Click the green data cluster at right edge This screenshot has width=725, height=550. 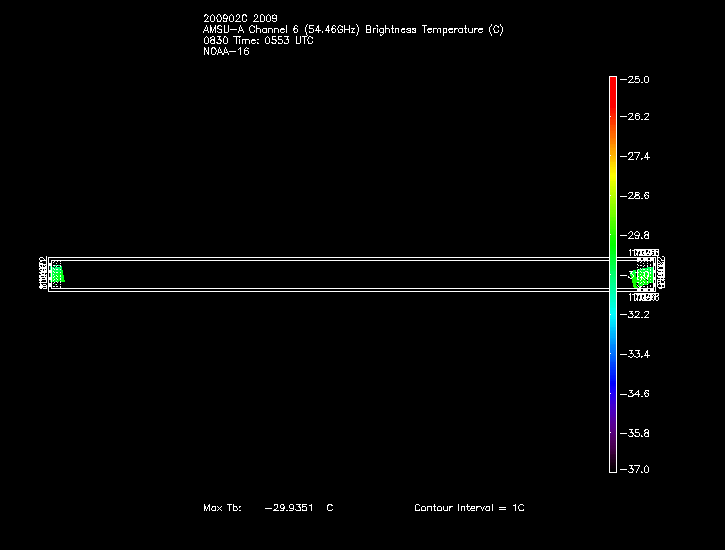coord(643,274)
